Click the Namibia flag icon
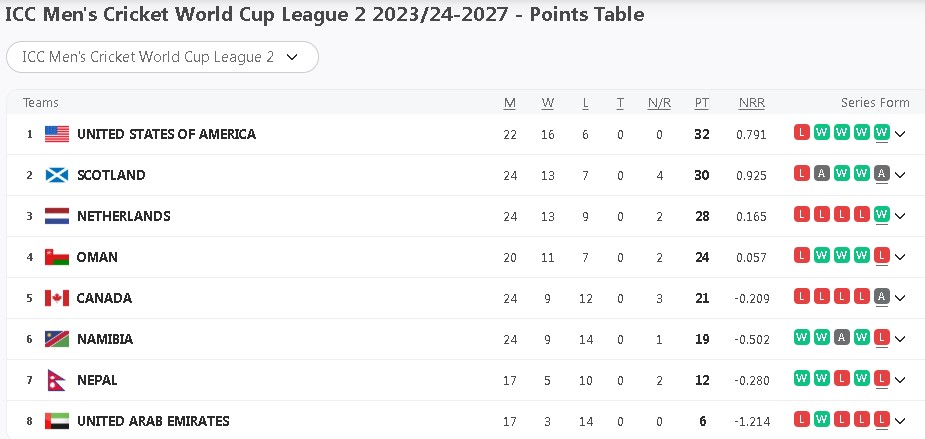Screen dimensions: 925x439 tap(57, 339)
